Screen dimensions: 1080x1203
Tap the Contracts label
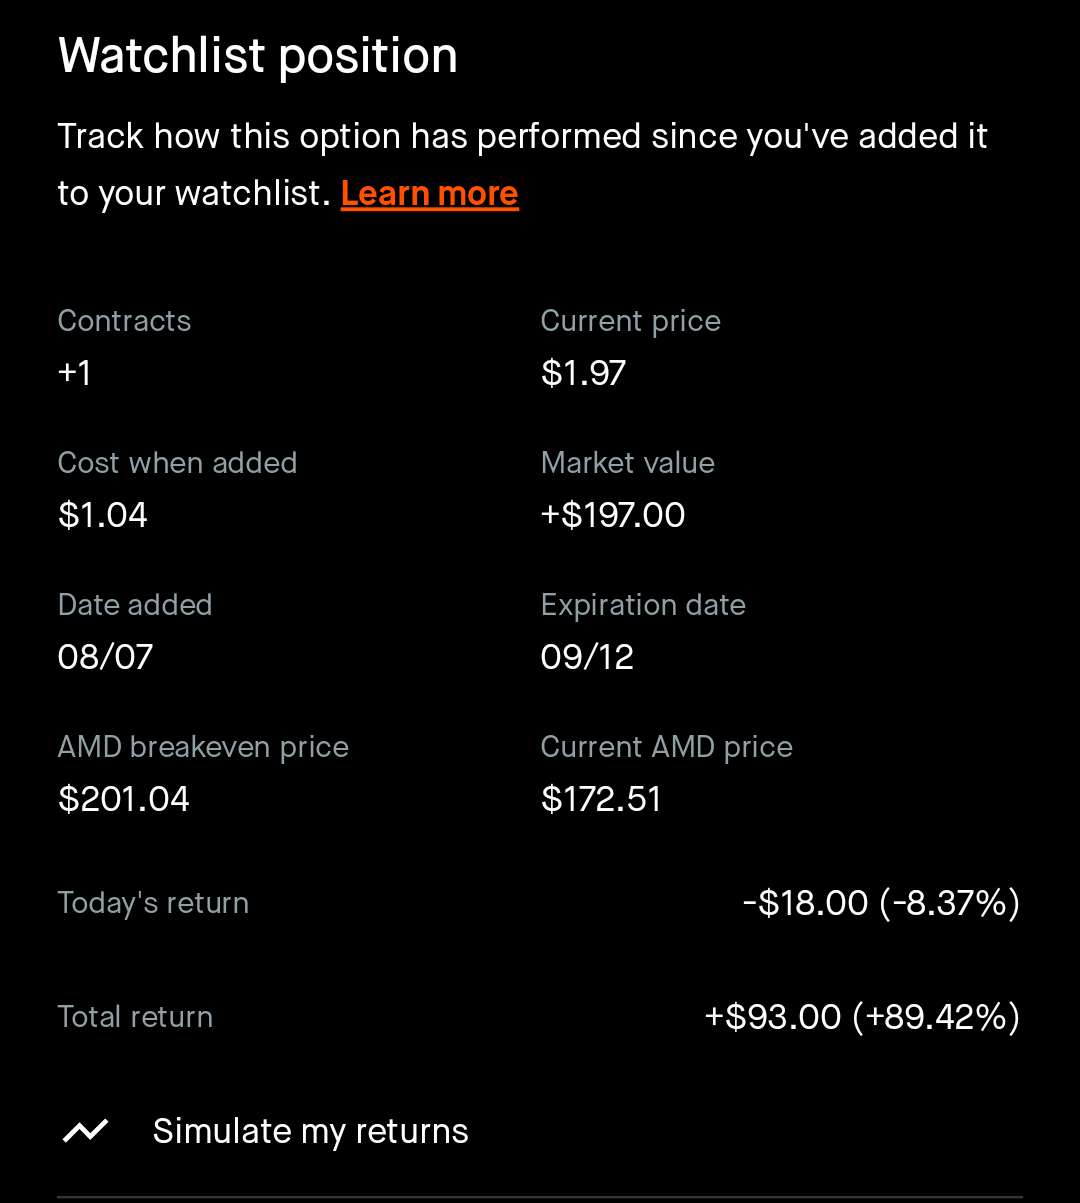point(124,321)
